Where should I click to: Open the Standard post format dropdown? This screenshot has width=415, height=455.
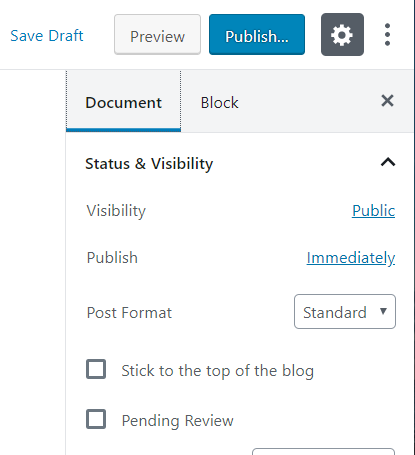[x=345, y=312]
